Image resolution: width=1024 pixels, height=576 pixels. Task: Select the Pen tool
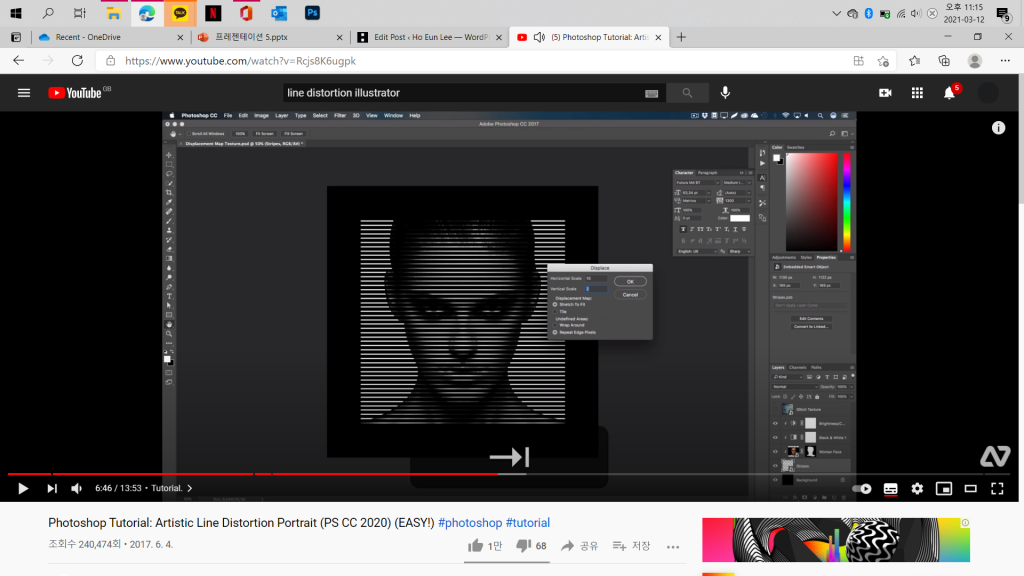(169, 287)
